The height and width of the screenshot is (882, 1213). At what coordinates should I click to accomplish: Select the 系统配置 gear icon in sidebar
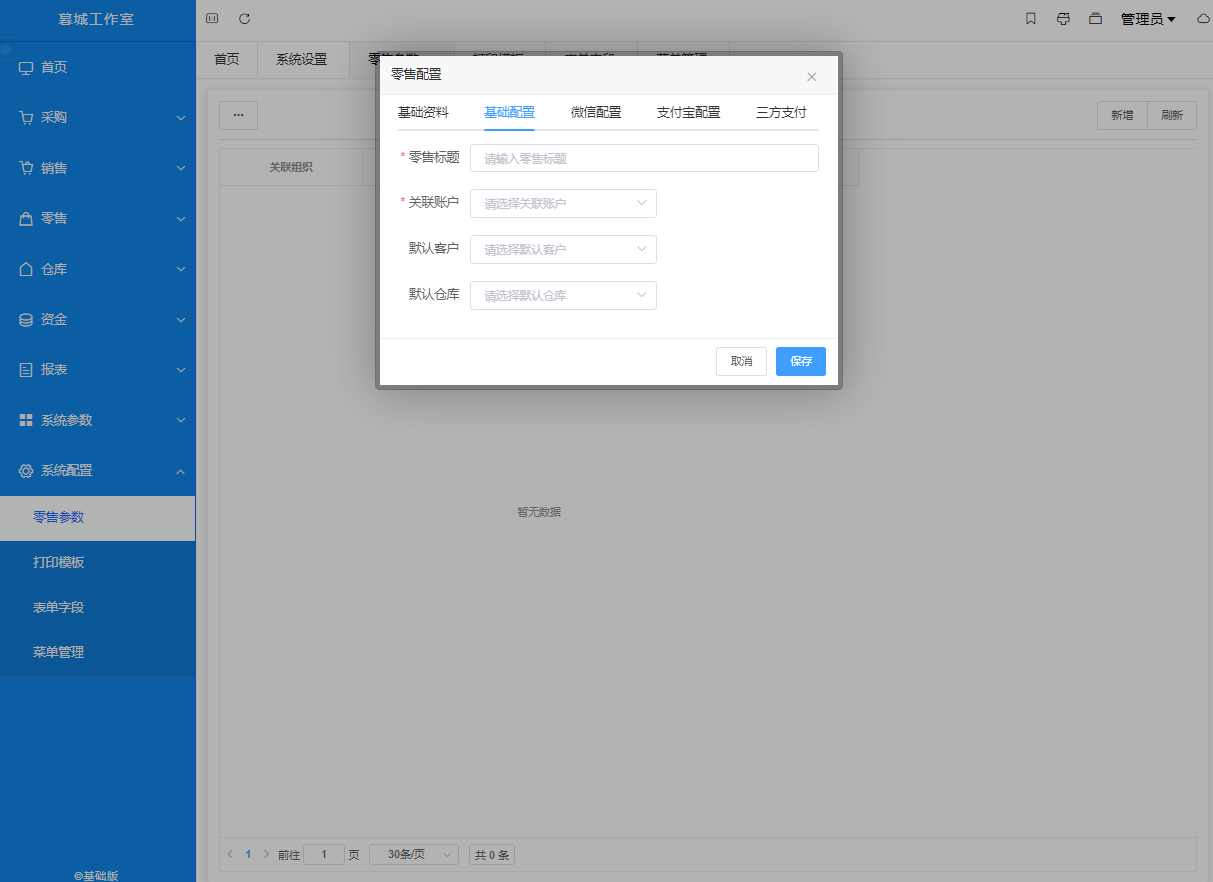click(x=27, y=470)
